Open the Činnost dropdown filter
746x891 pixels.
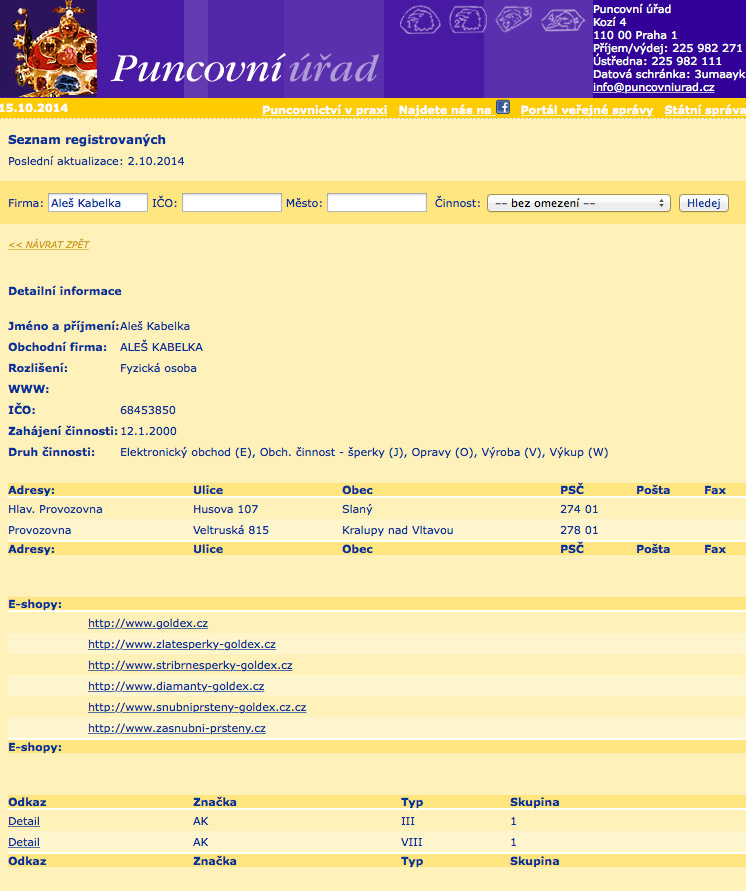pos(578,203)
